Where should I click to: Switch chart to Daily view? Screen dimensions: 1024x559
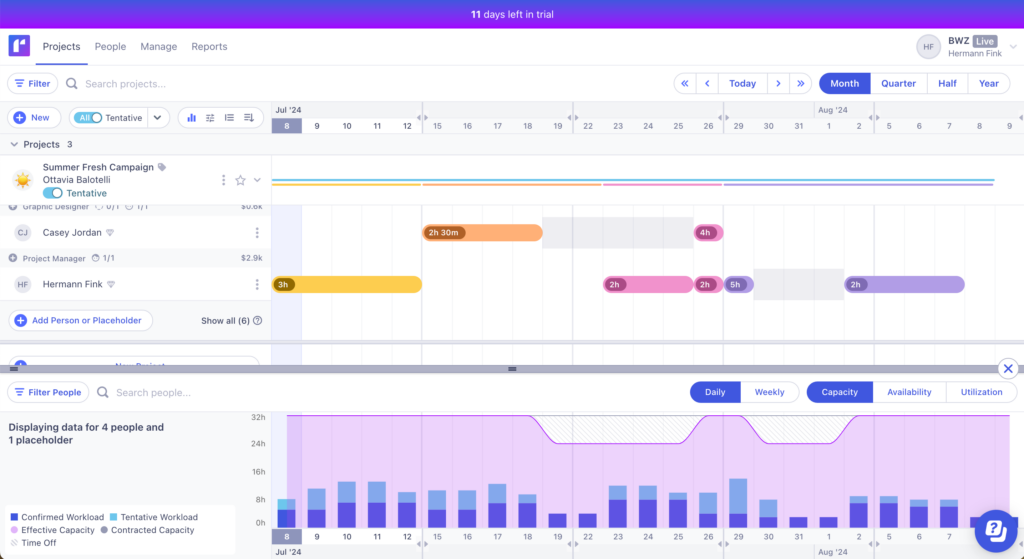(715, 392)
